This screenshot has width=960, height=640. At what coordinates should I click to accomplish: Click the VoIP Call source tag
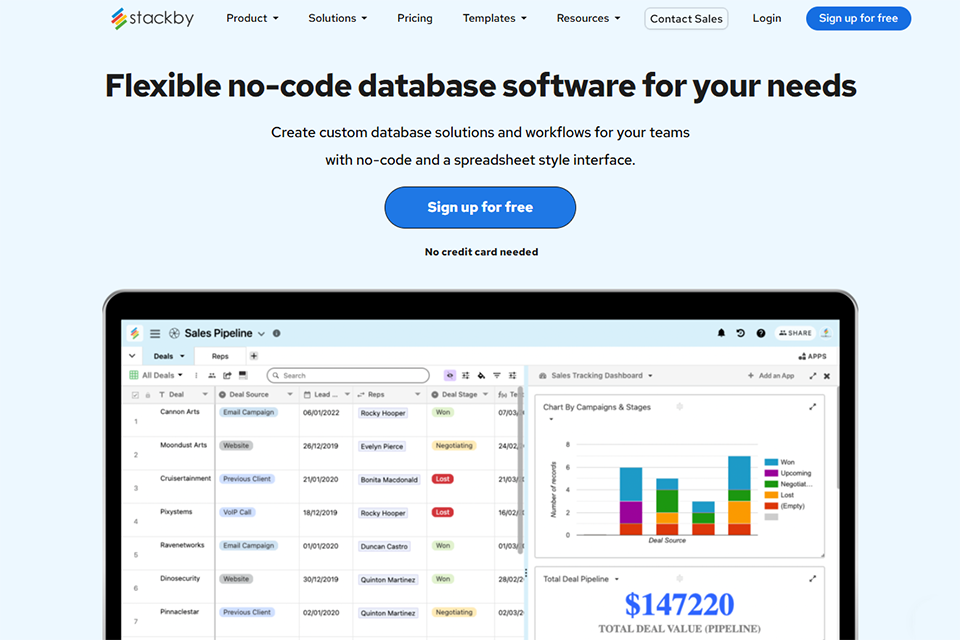tap(237, 512)
